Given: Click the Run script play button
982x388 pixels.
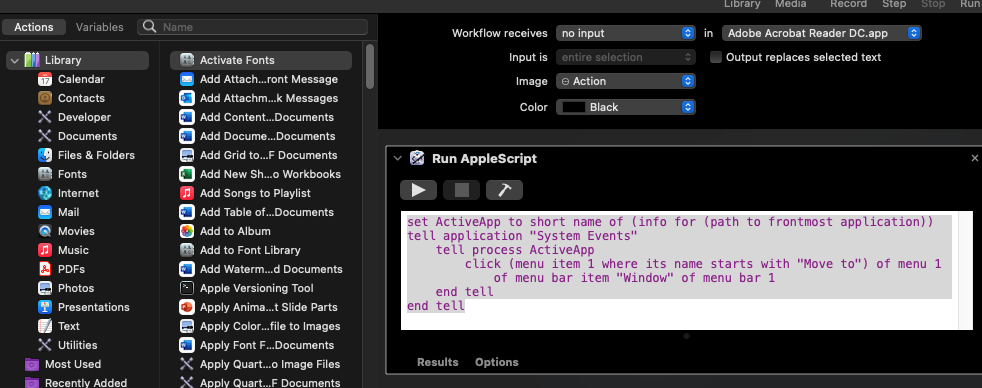Looking at the screenshot, I should pyautogui.click(x=418, y=190).
